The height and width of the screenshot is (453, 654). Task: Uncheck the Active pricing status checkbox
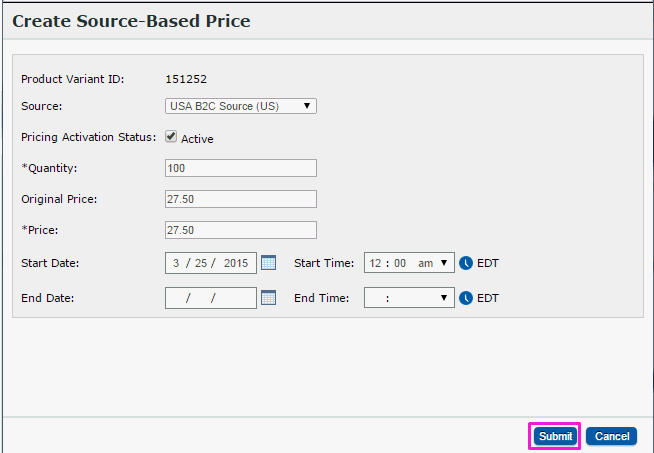point(171,136)
